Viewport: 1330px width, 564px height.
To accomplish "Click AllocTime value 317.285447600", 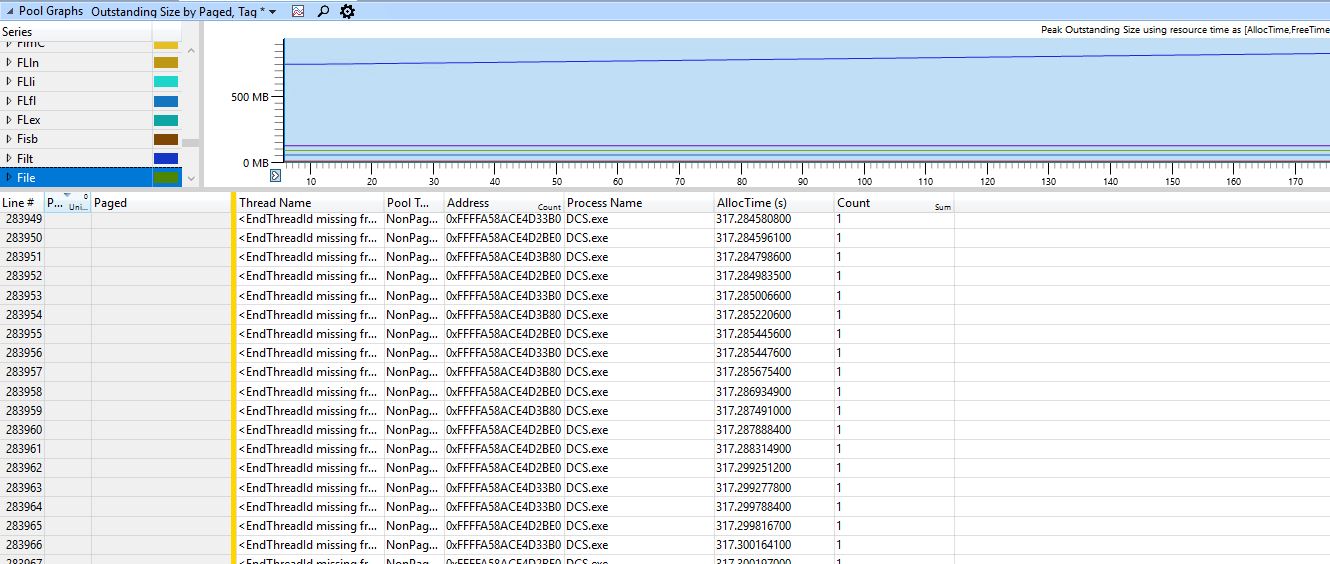I will tap(754, 353).
